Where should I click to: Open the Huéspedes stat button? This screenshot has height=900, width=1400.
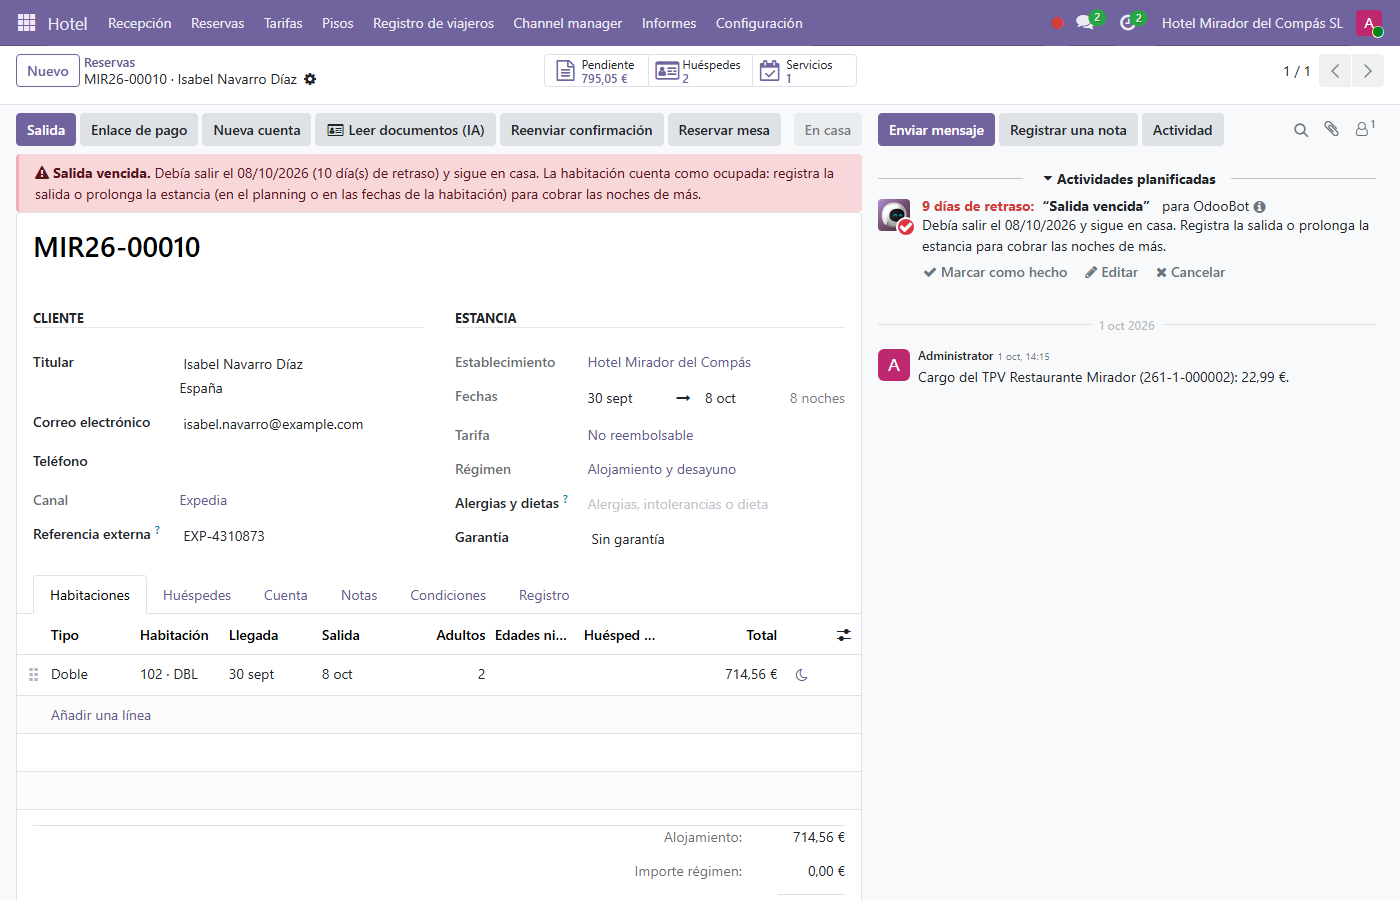[x=701, y=71]
